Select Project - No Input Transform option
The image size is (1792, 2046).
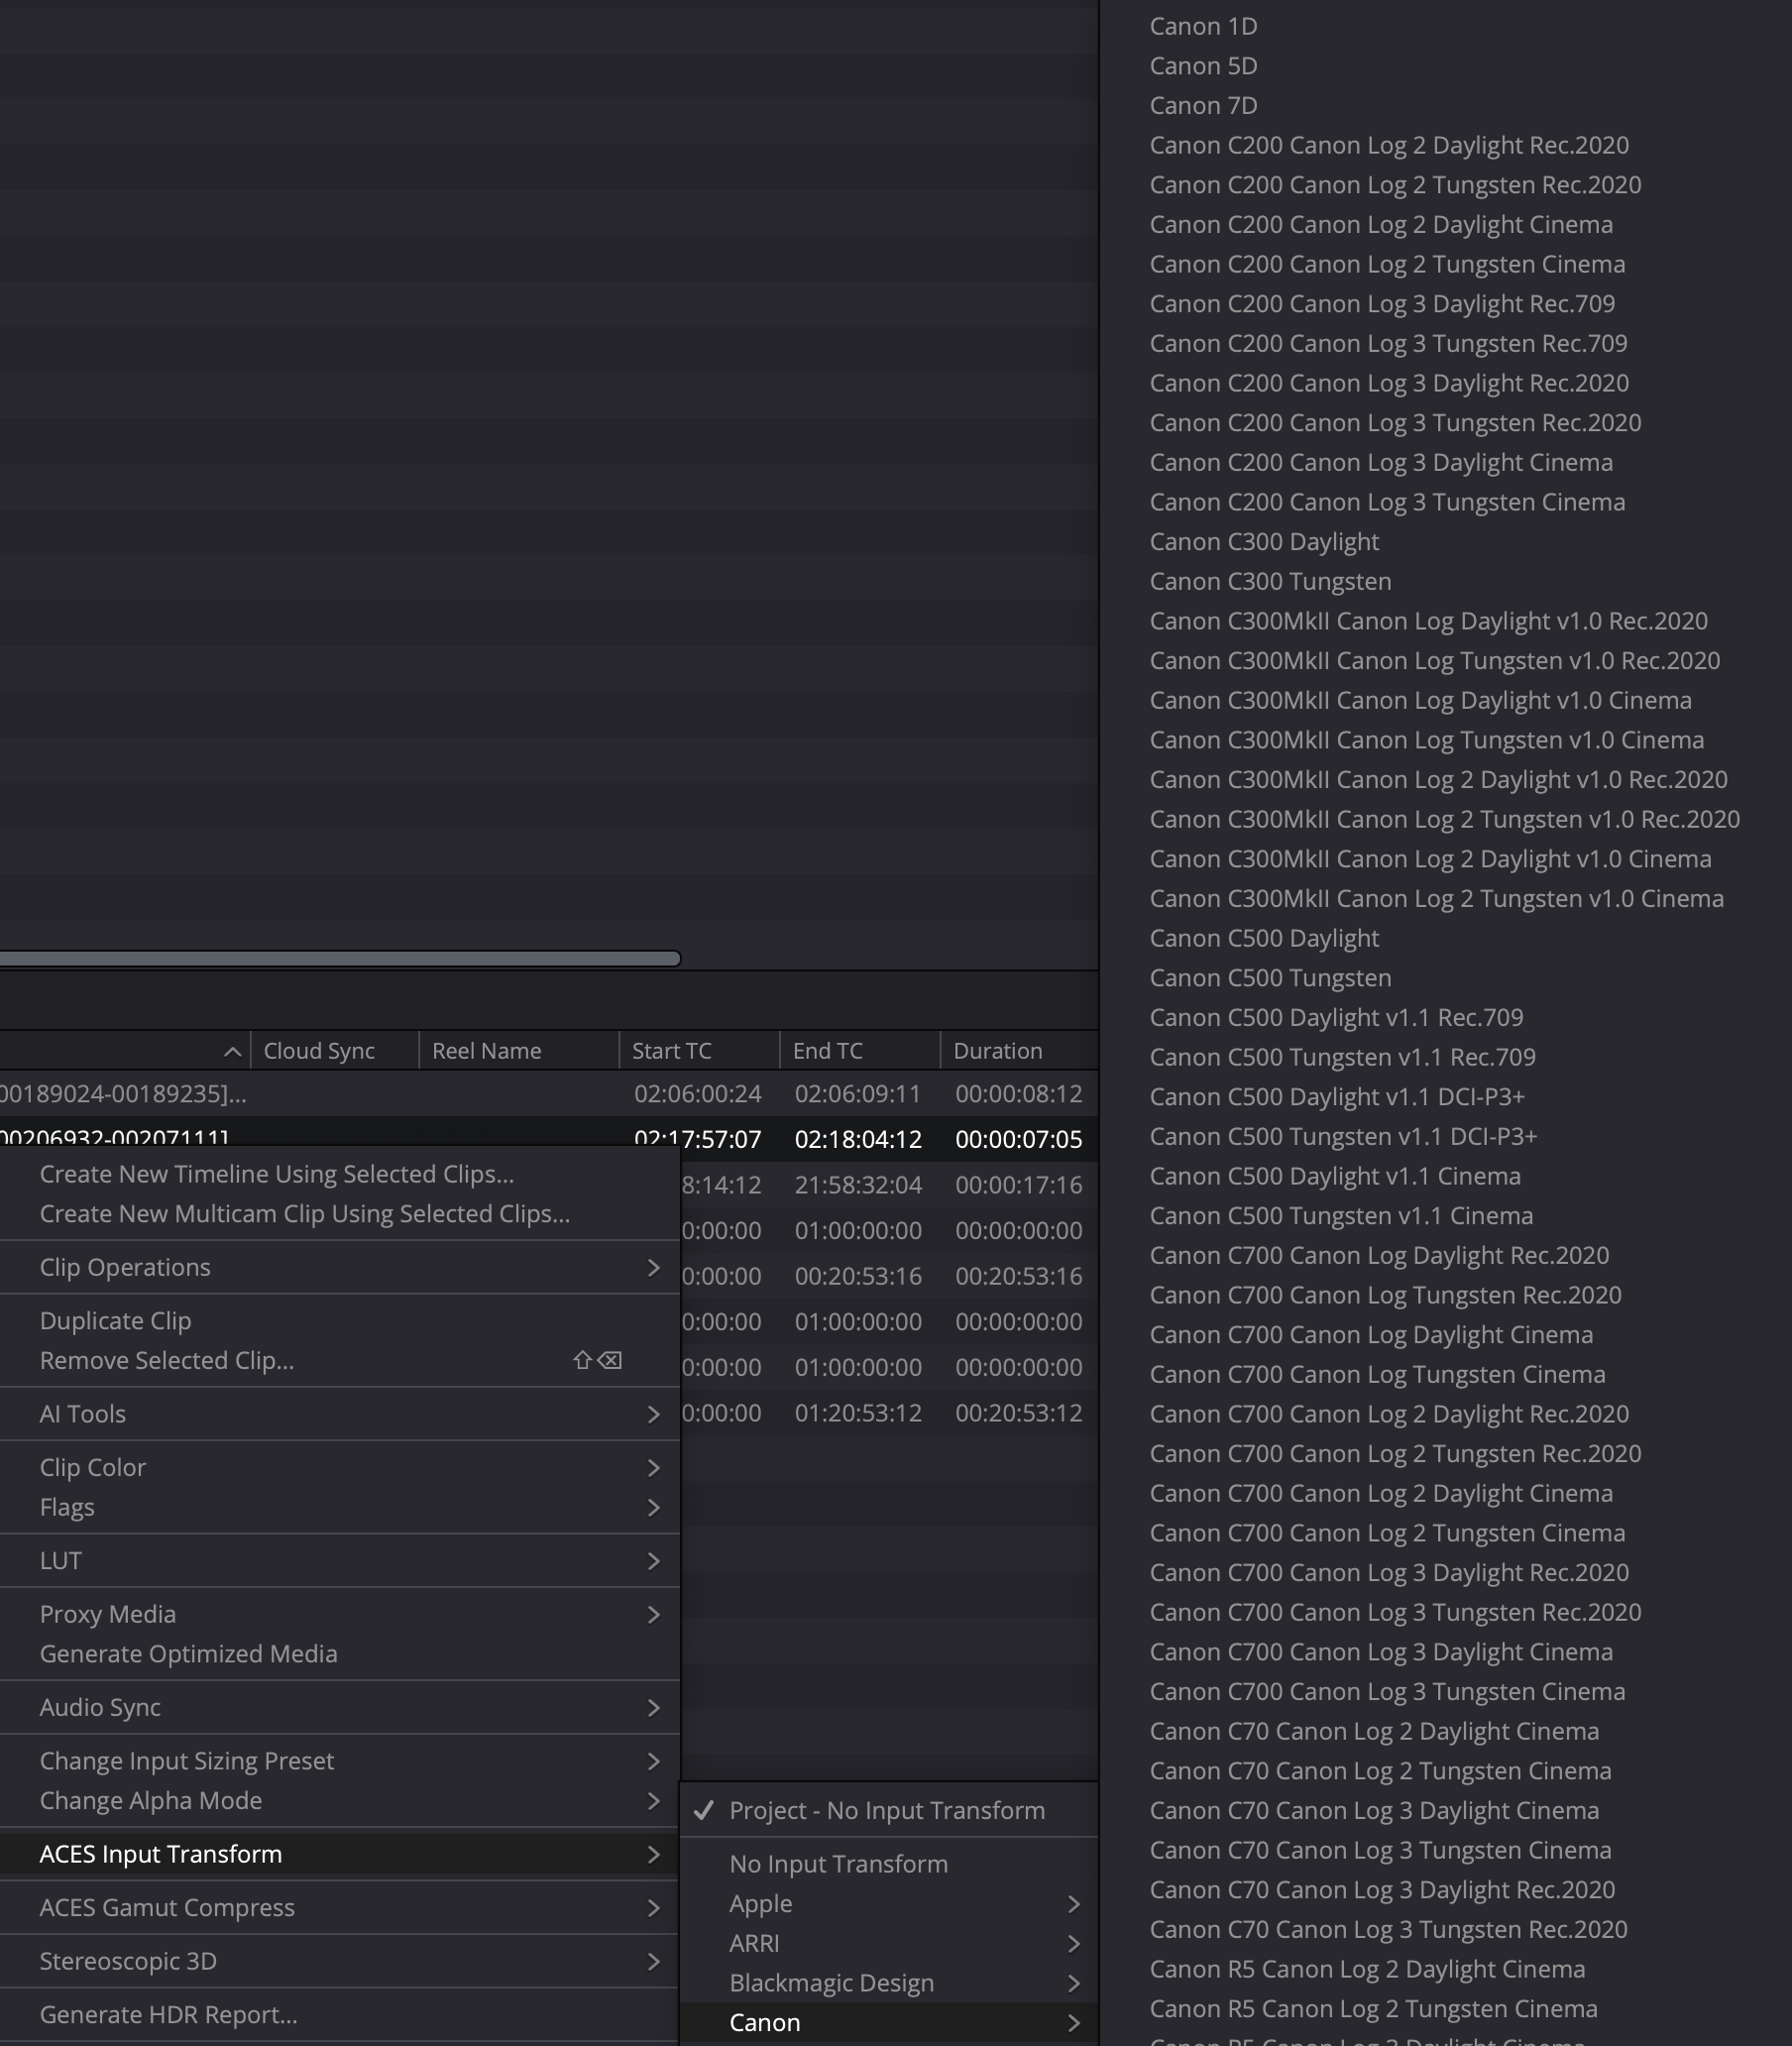(x=889, y=1810)
